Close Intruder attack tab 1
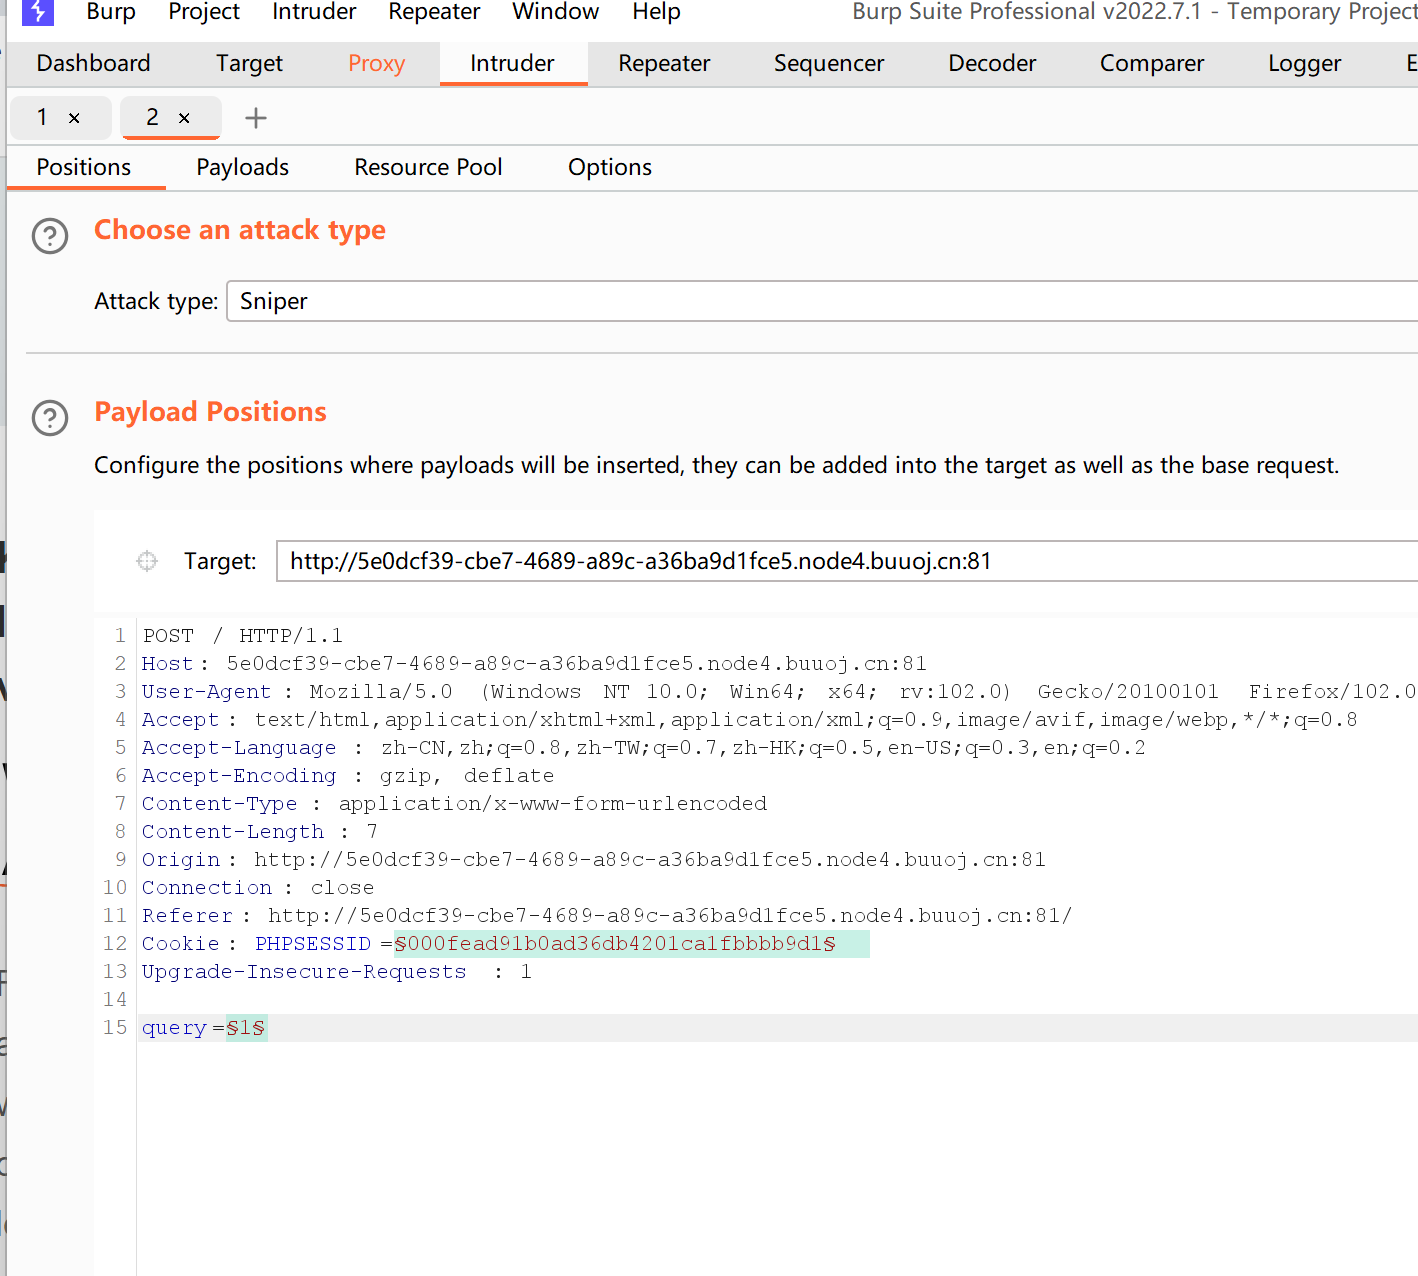This screenshot has height=1276, width=1418. coord(74,118)
